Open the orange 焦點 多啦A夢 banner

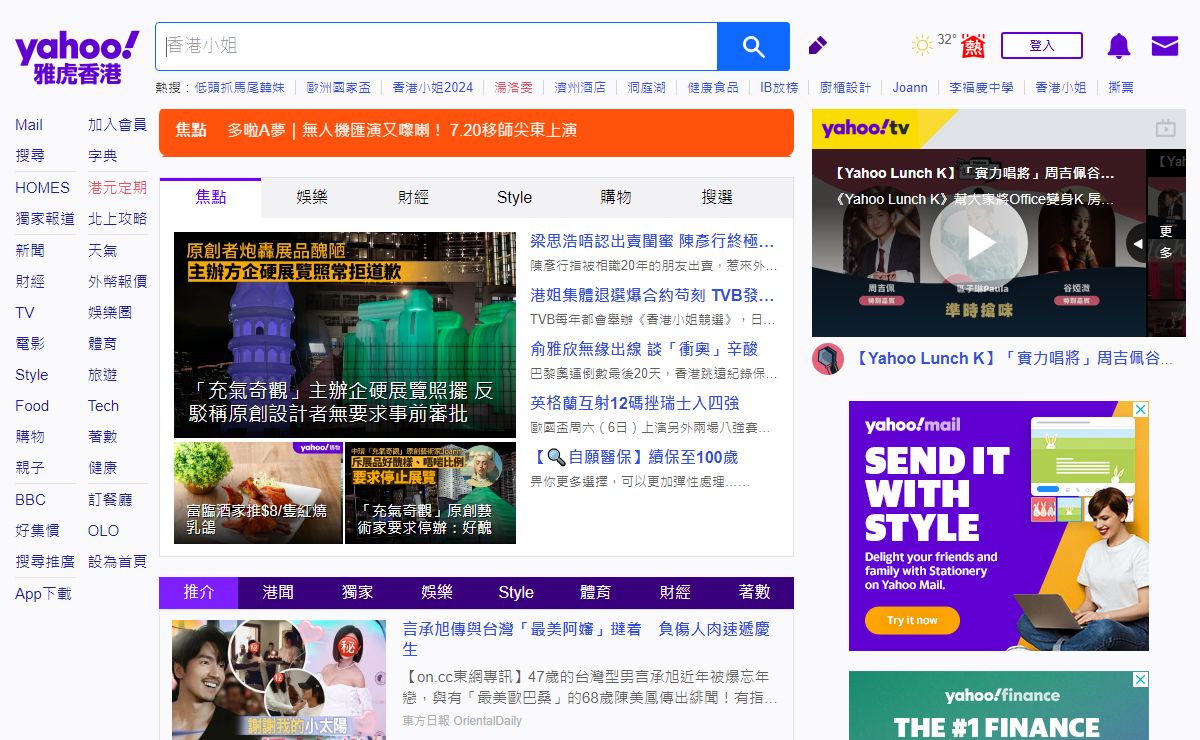click(x=476, y=131)
